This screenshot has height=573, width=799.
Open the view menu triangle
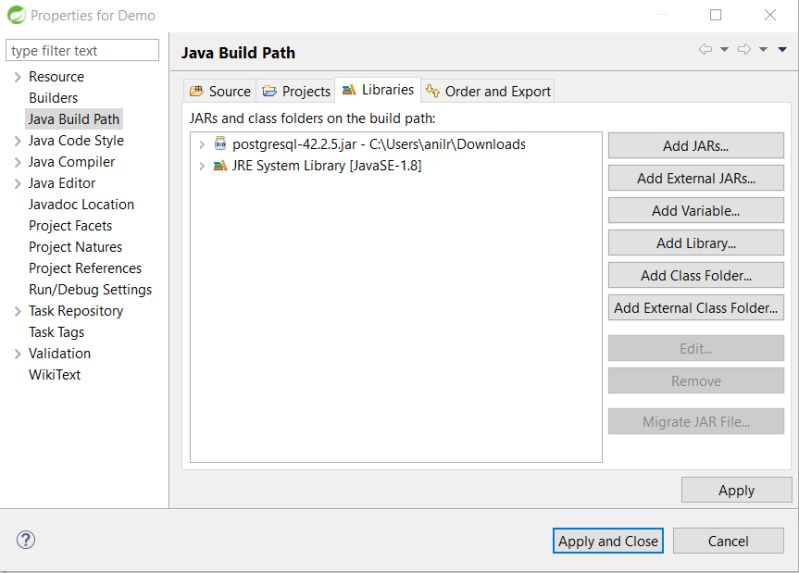tap(782, 49)
